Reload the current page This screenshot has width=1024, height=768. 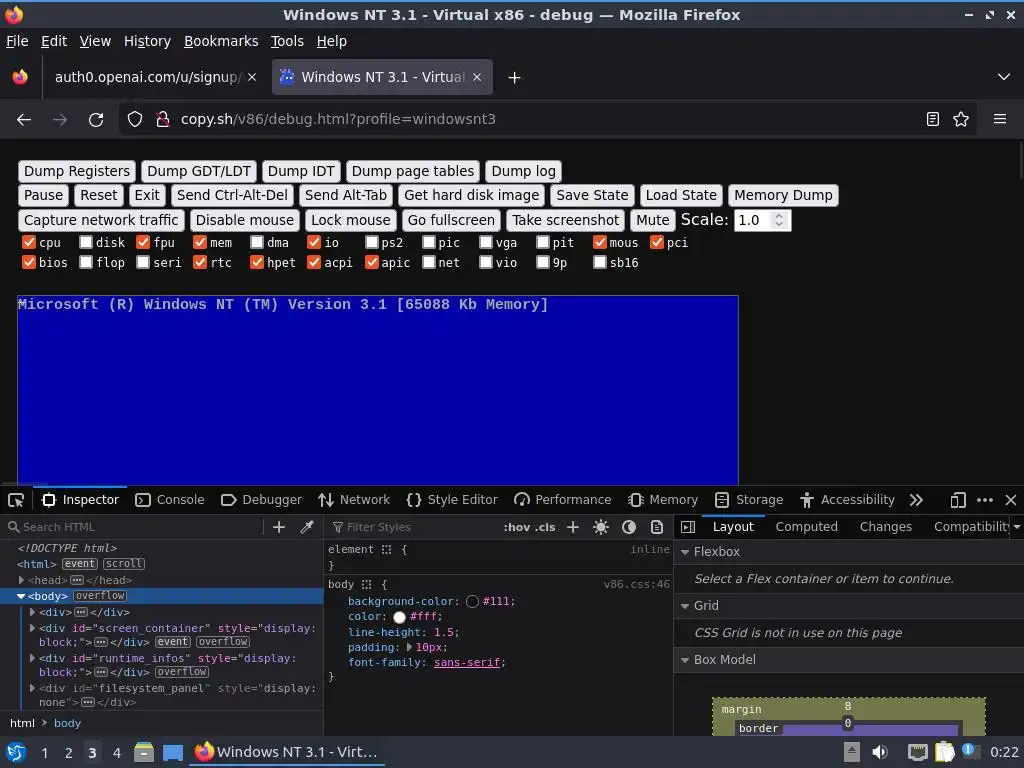point(96,120)
